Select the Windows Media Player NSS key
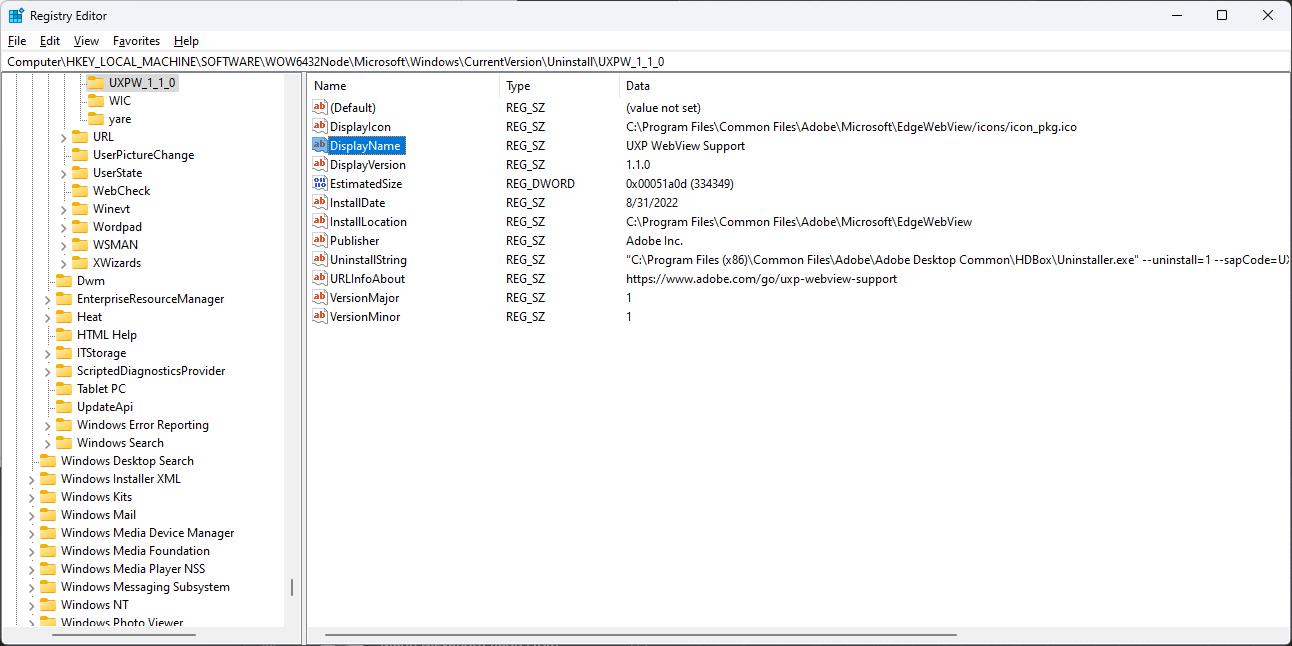The width and height of the screenshot is (1292, 646). point(132,569)
